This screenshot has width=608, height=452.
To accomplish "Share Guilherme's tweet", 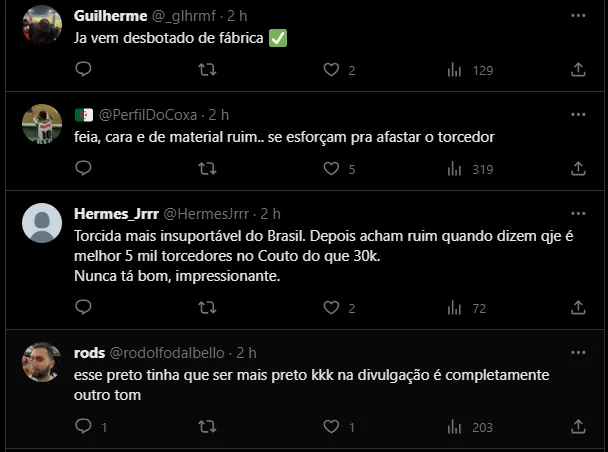I will 578,70.
